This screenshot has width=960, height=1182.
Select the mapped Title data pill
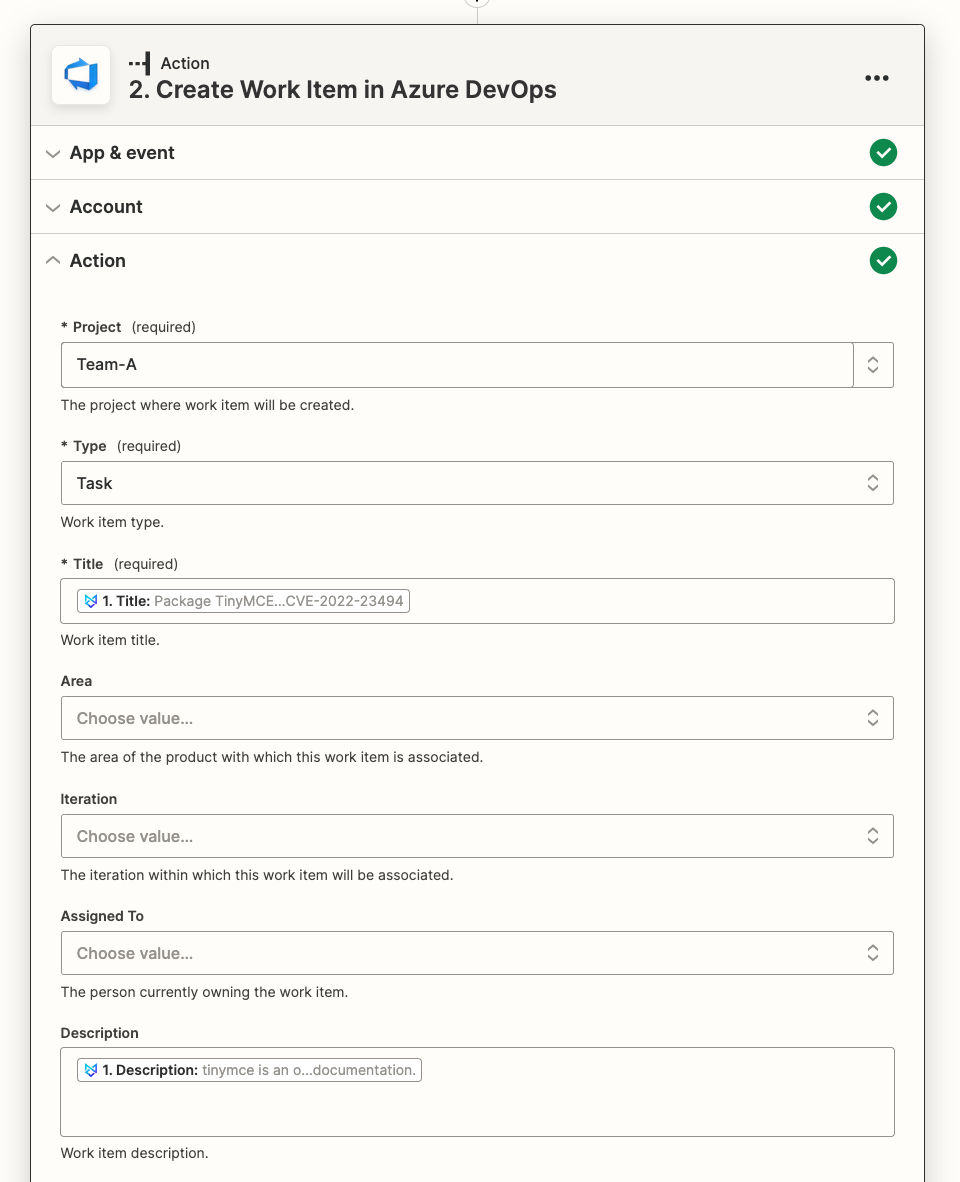243,600
